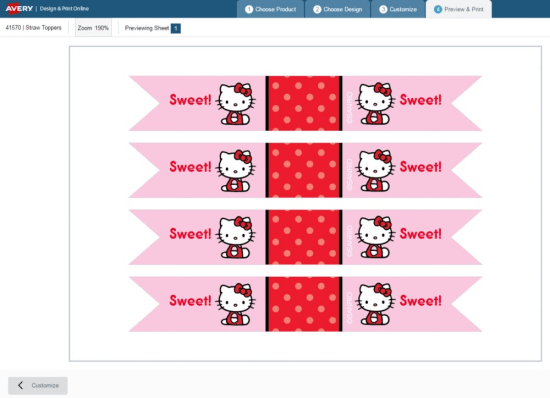Select the second straw topper label in the preview
550x398 pixels.
click(305, 170)
